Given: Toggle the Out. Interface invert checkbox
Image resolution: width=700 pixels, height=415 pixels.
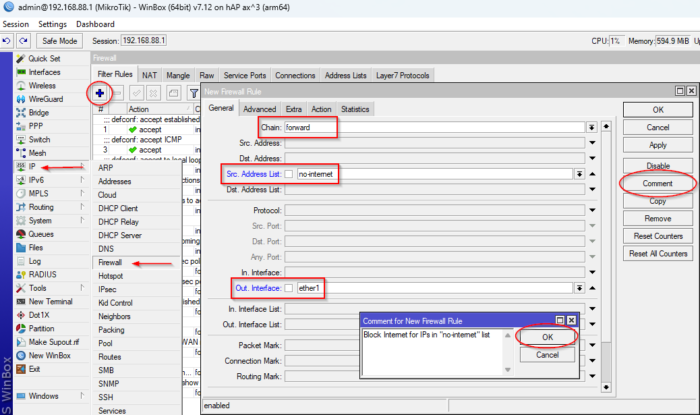Looking at the screenshot, I should (x=289, y=288).
